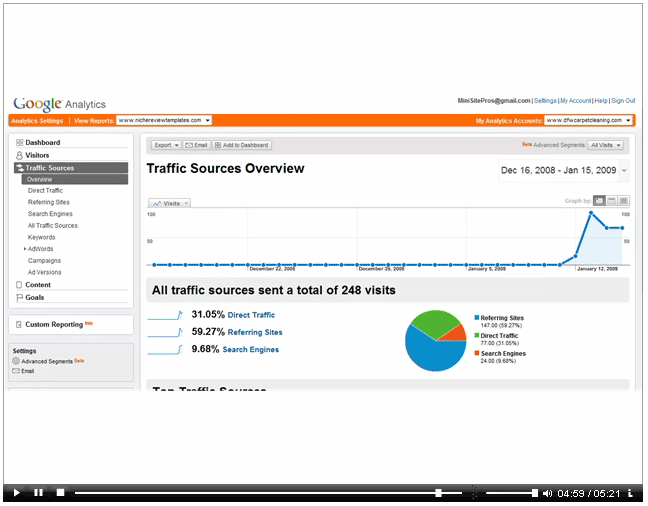Image resolution: width=648 pixels, height=506 pixels.
Task: Click the Dashboard grid icon
Action: (19, 143)
